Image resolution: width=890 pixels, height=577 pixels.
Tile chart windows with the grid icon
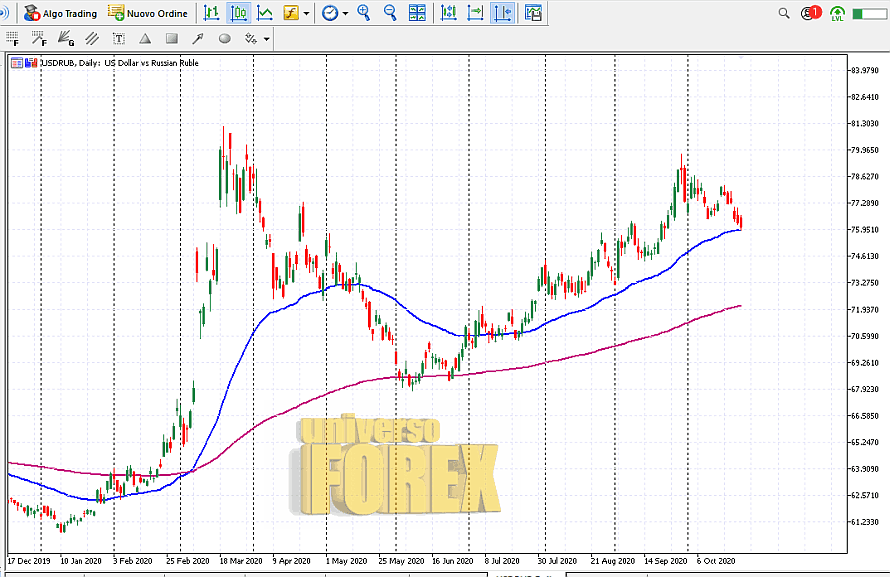[x=417, y=13]
